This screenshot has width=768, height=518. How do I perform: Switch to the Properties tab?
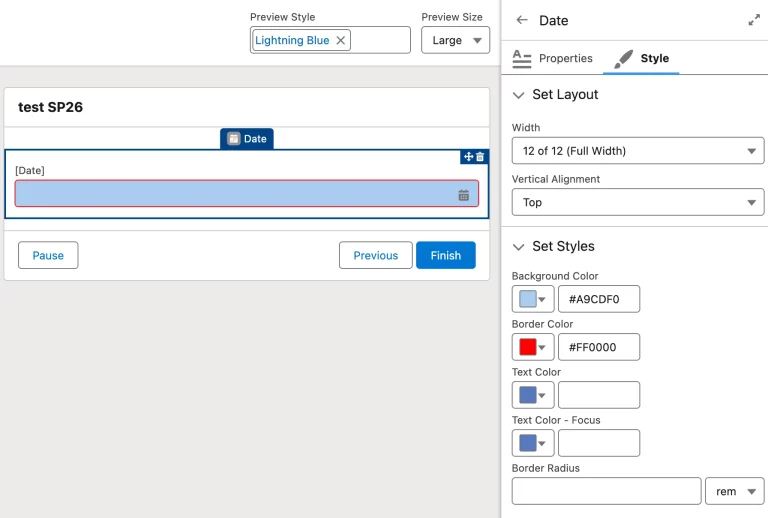[x=552, y=59]
